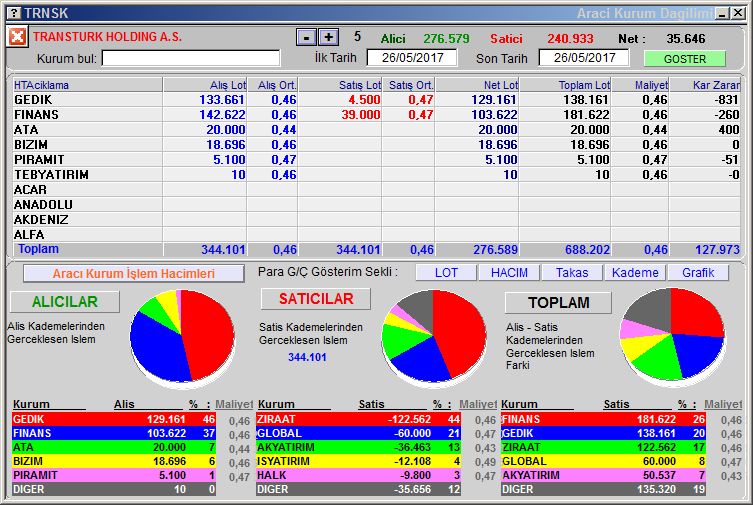Select the GEDIK row in top table

pyautogui.click(x=376, y=100)
